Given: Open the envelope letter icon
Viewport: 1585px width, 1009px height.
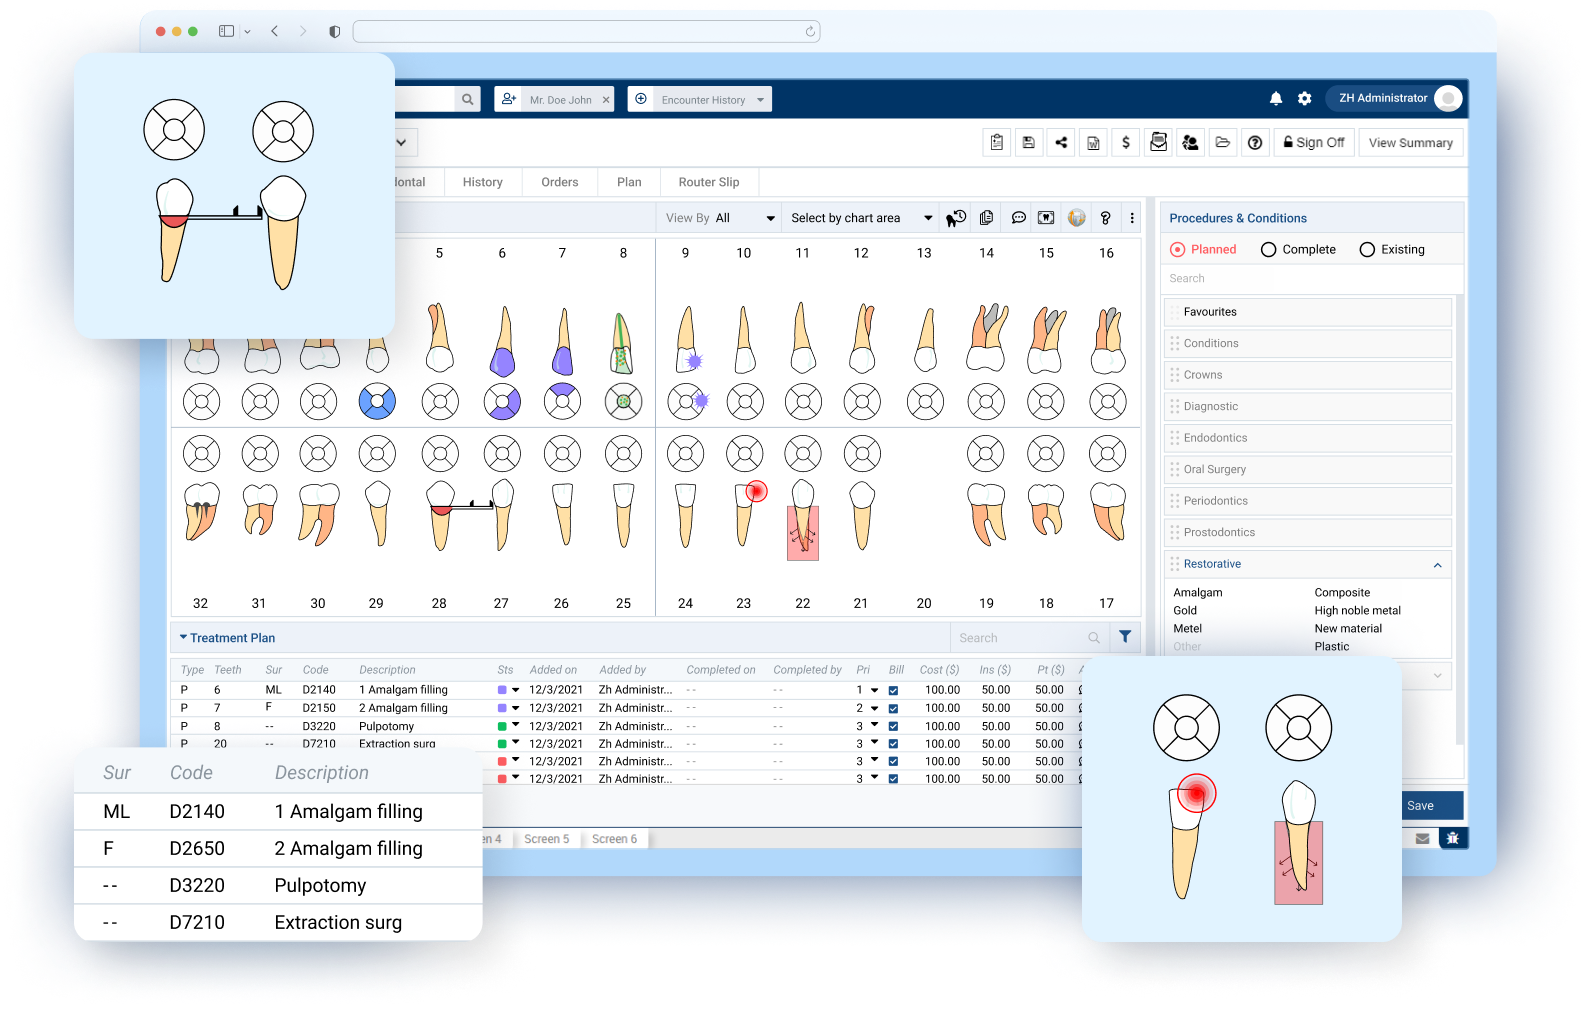Looking at the screenshot, I should [1158, 143].
